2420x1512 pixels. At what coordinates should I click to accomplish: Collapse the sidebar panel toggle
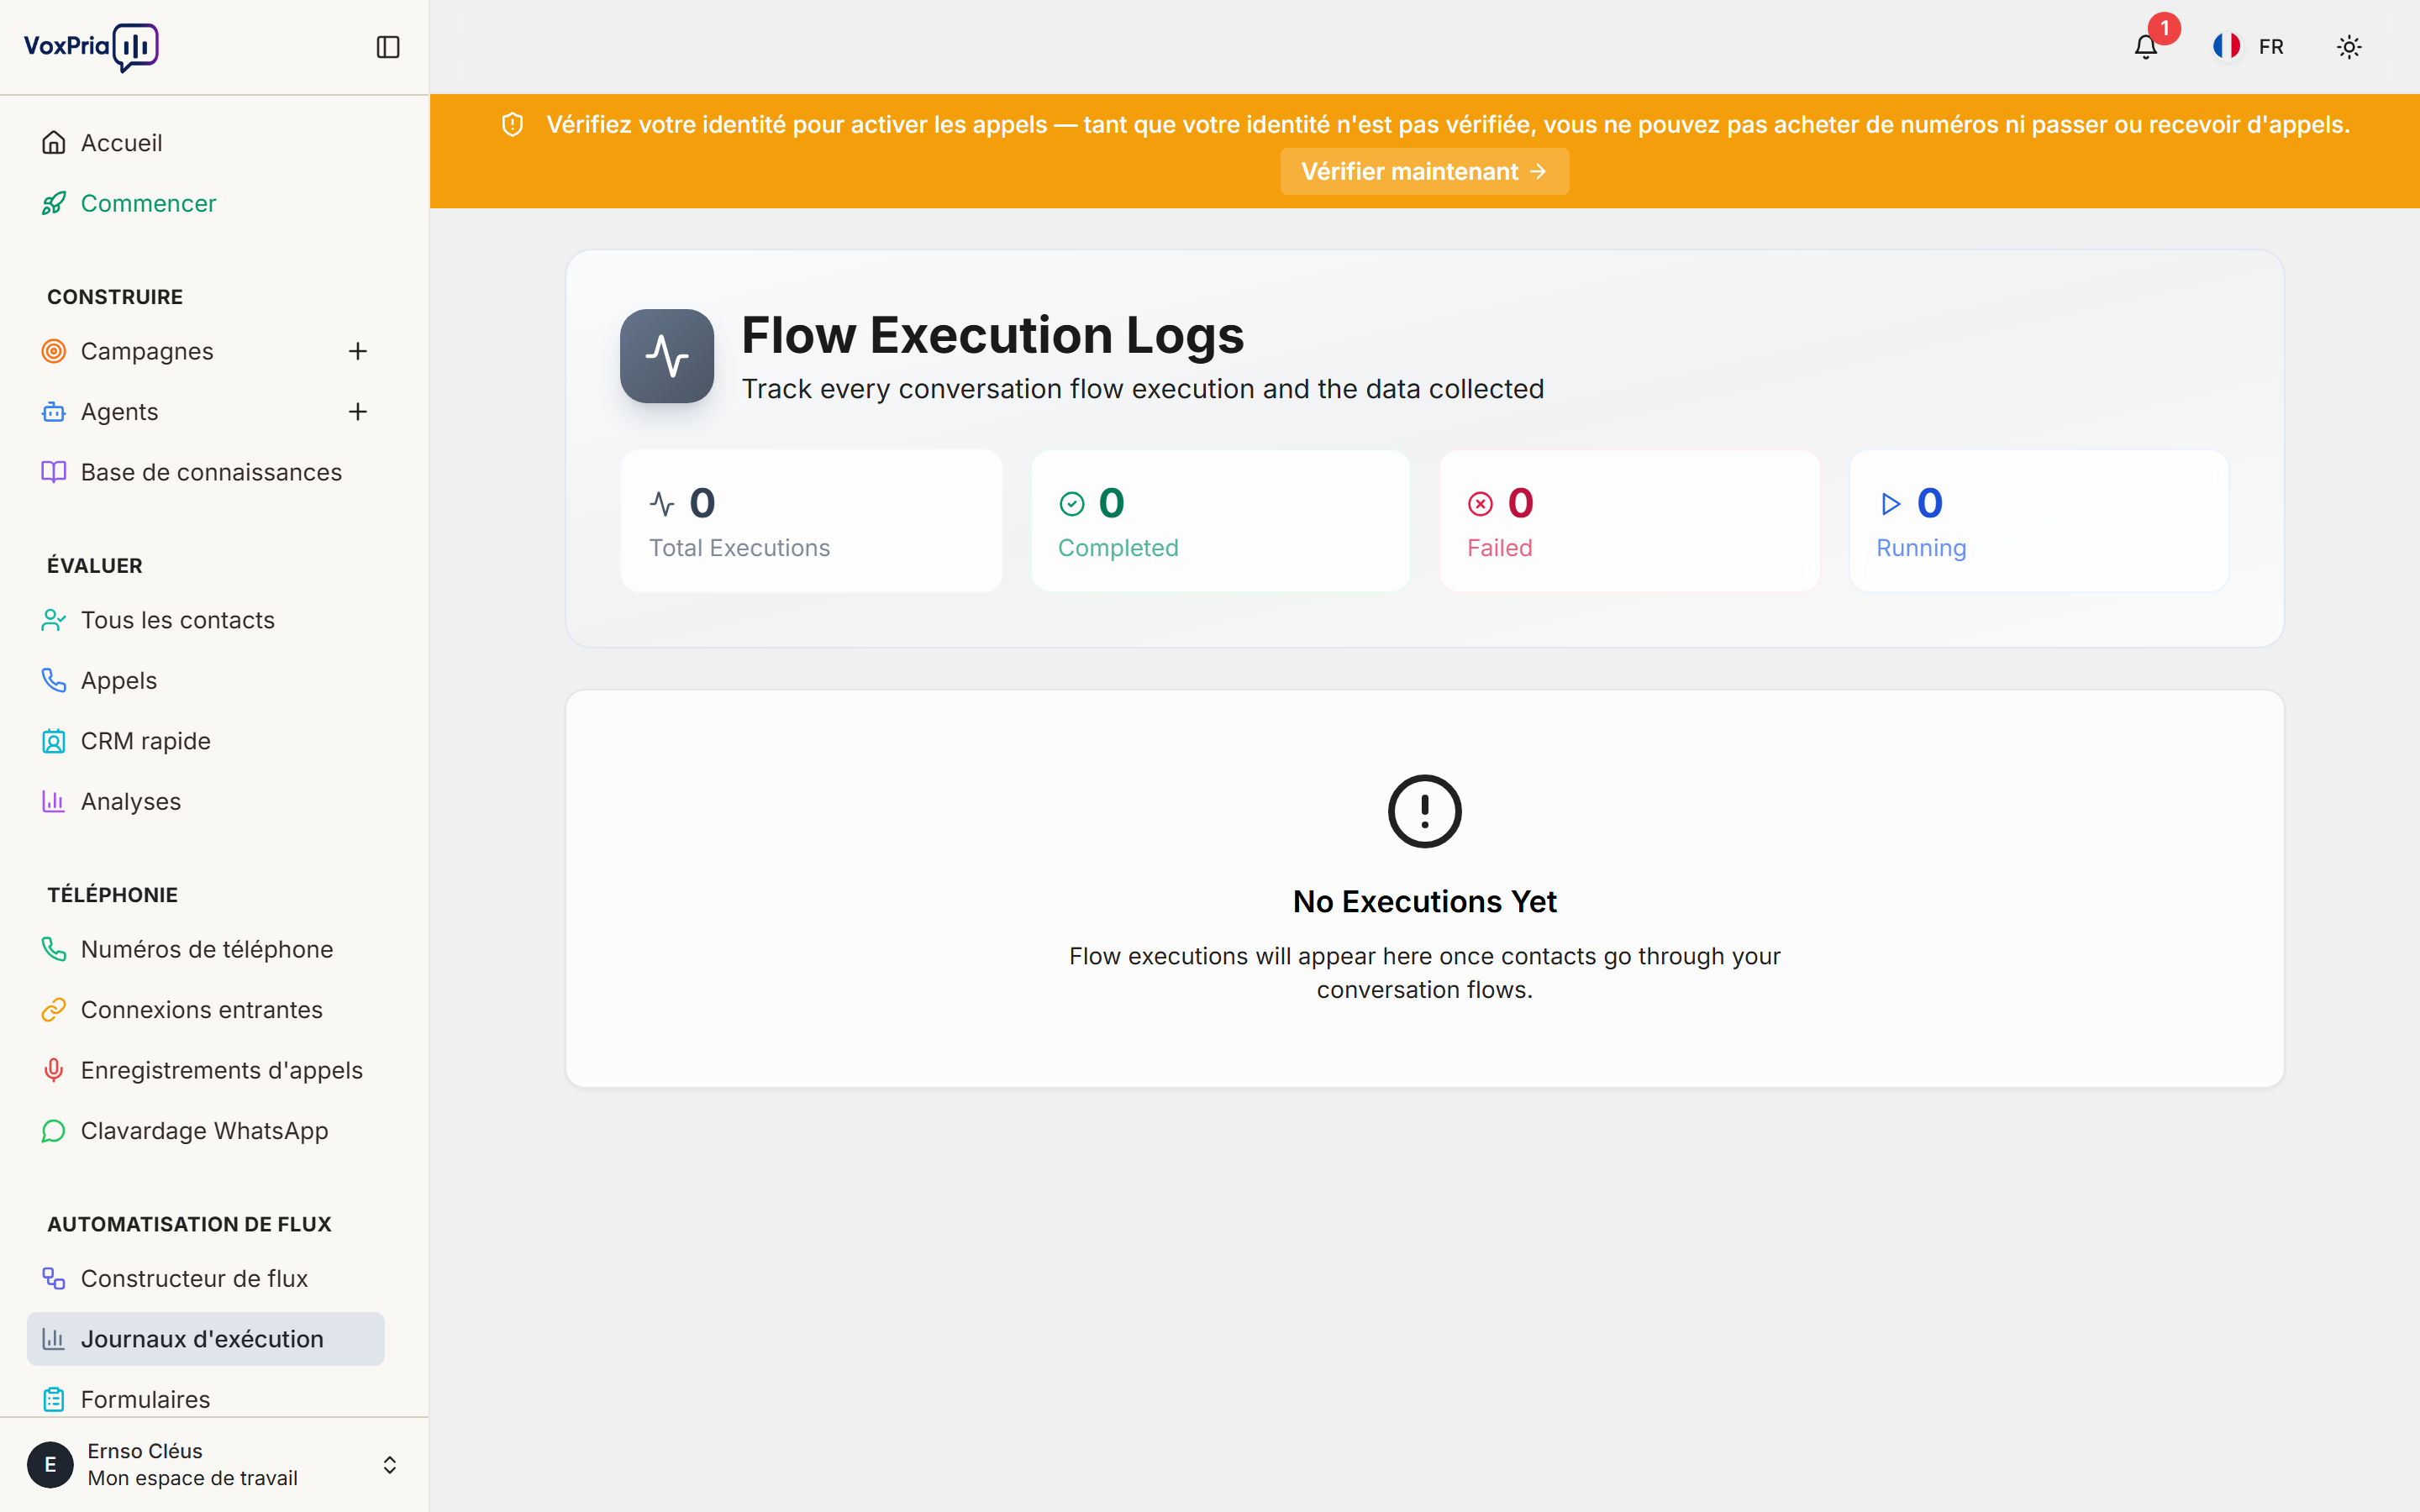388,47
